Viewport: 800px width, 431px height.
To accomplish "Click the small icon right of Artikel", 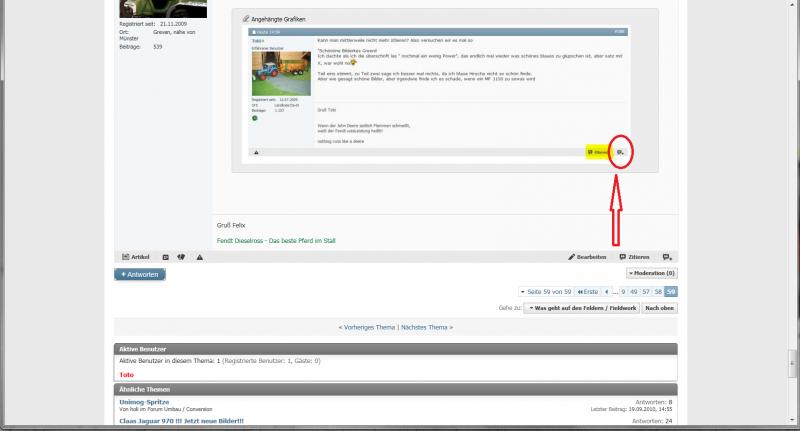I will (166, 257).
